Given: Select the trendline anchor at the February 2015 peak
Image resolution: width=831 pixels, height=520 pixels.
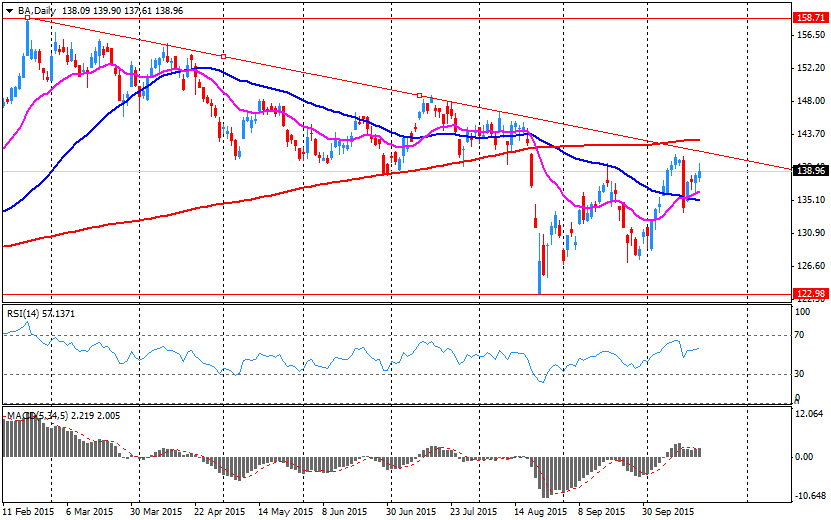Looking at the screenshot, I should pos(28,17).
